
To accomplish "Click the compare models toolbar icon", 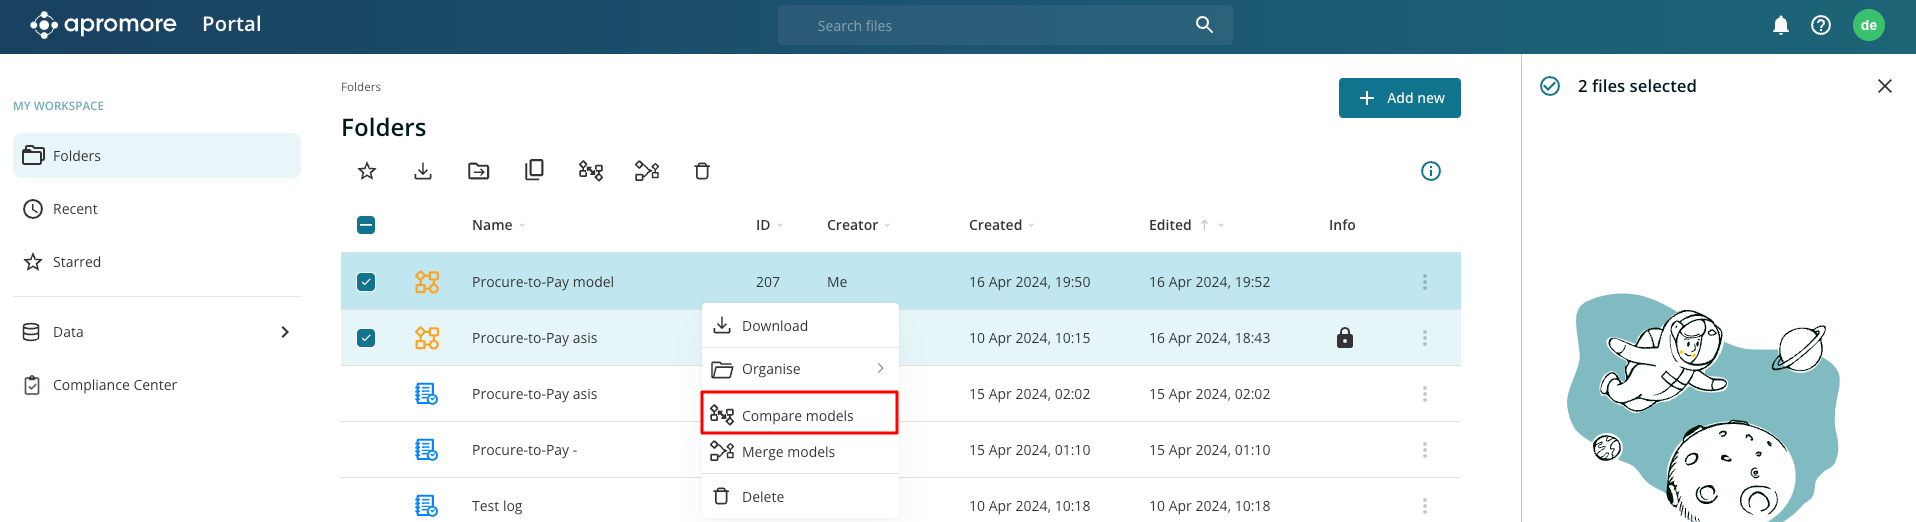I will [x=591, y=171].
